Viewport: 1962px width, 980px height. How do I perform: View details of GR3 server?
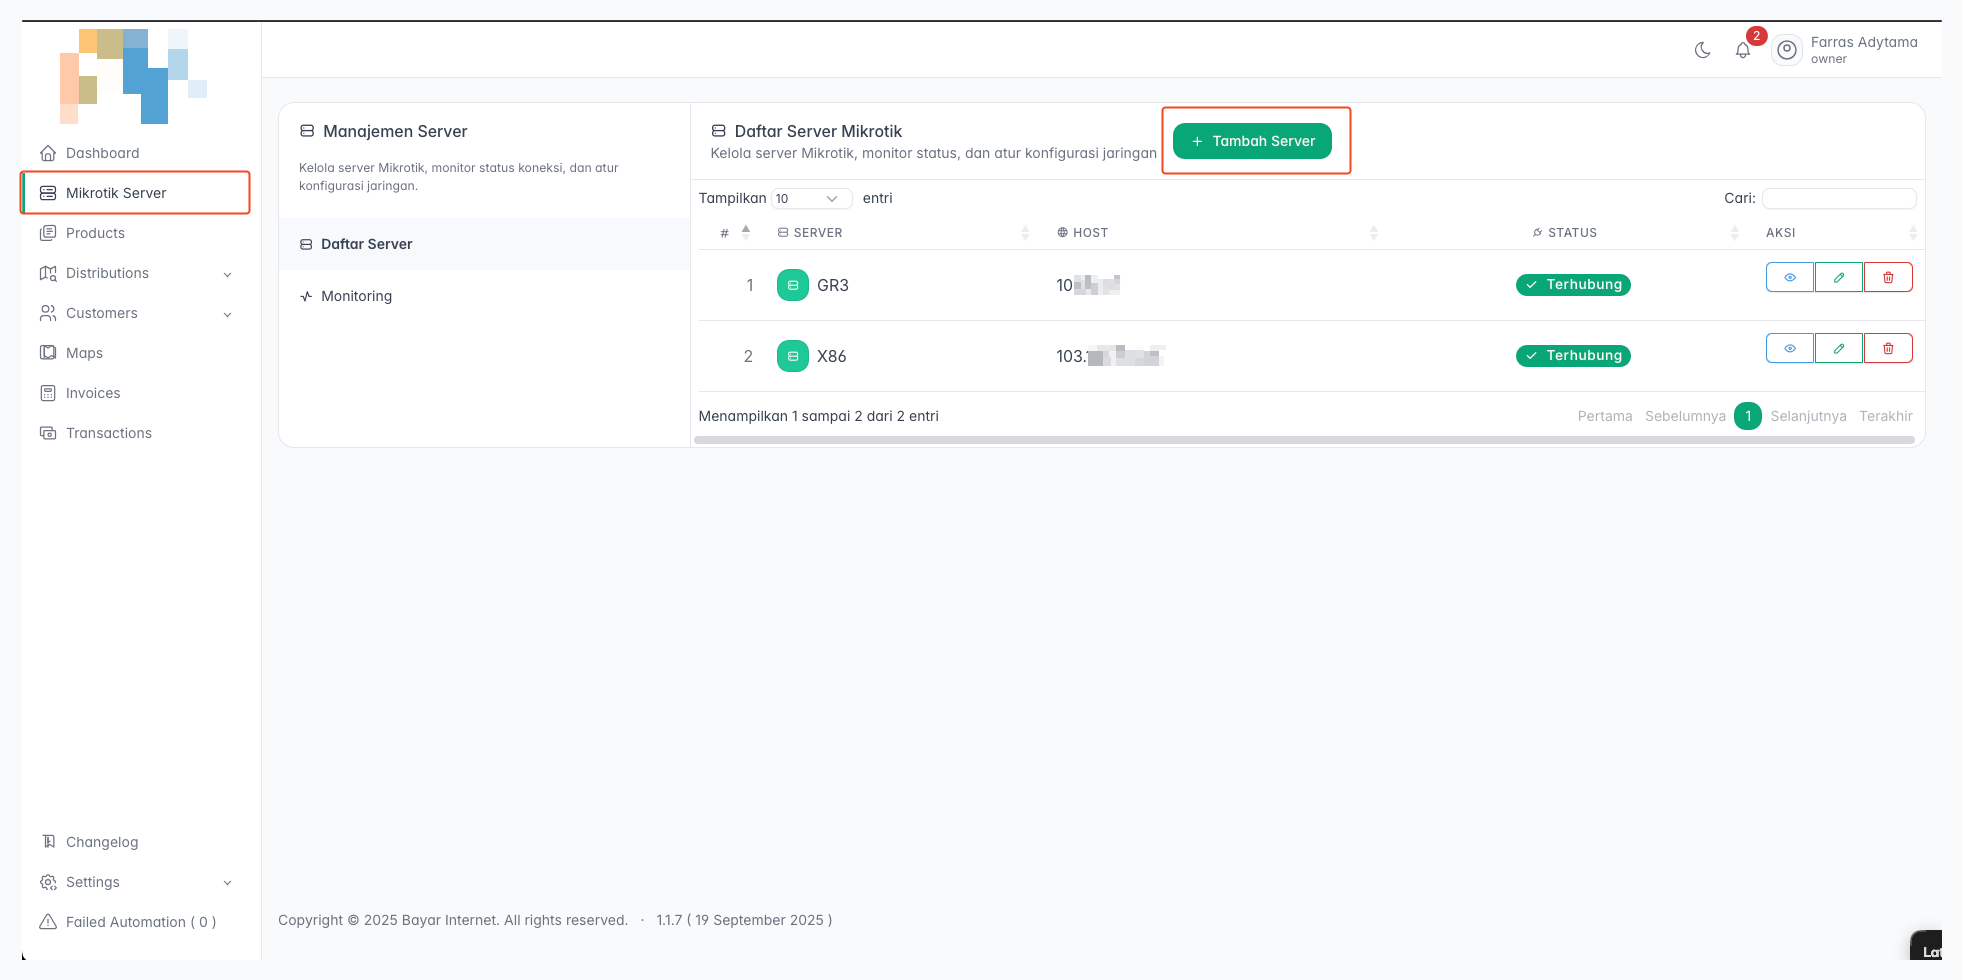pyautogui.click(x=1789, y=277)
